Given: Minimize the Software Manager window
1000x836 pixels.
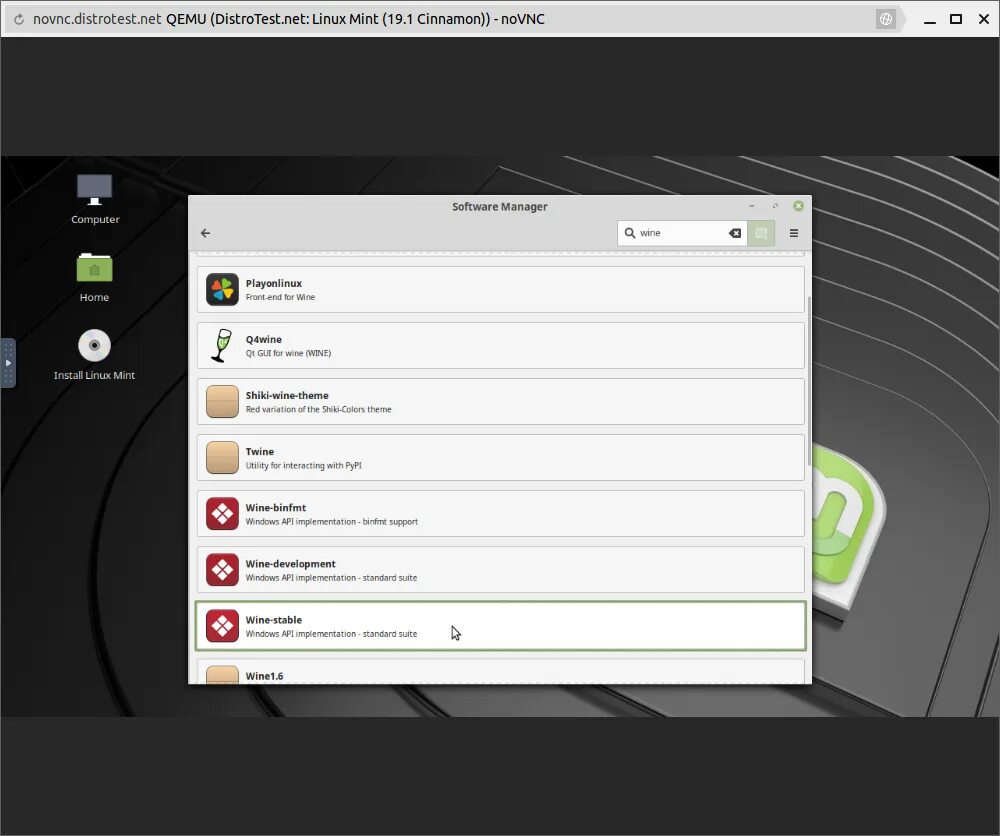Looking at the screenshot, I should [x=752, y=206].
